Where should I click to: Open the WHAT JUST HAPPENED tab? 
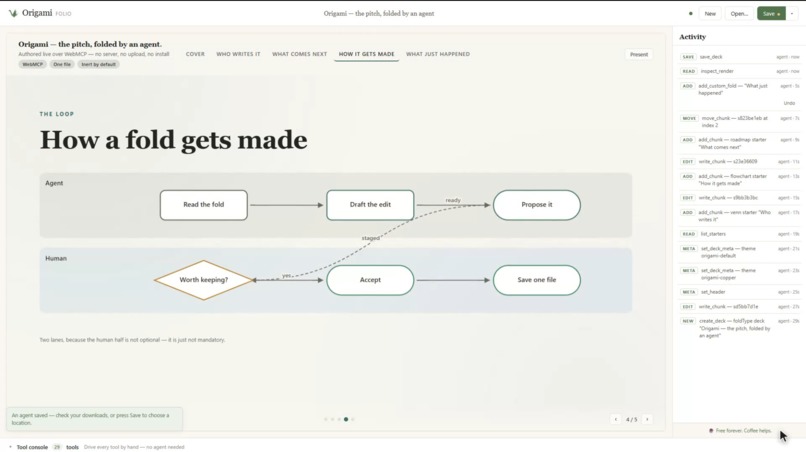click(438, 54)
